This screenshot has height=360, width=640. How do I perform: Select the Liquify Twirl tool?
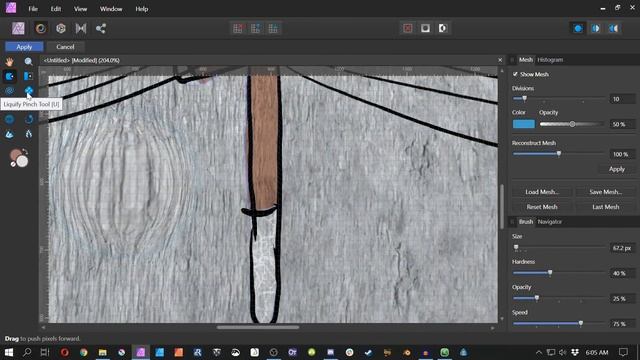point(9,91)
